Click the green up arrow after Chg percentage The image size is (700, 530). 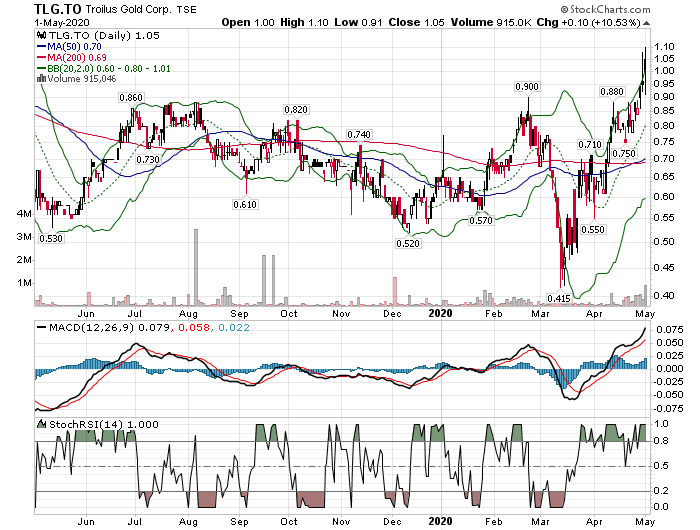647,23
